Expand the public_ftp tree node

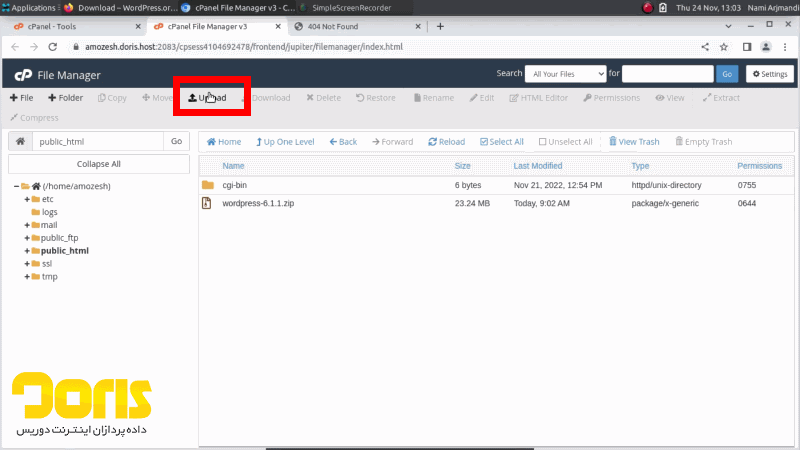click(26, 238)
